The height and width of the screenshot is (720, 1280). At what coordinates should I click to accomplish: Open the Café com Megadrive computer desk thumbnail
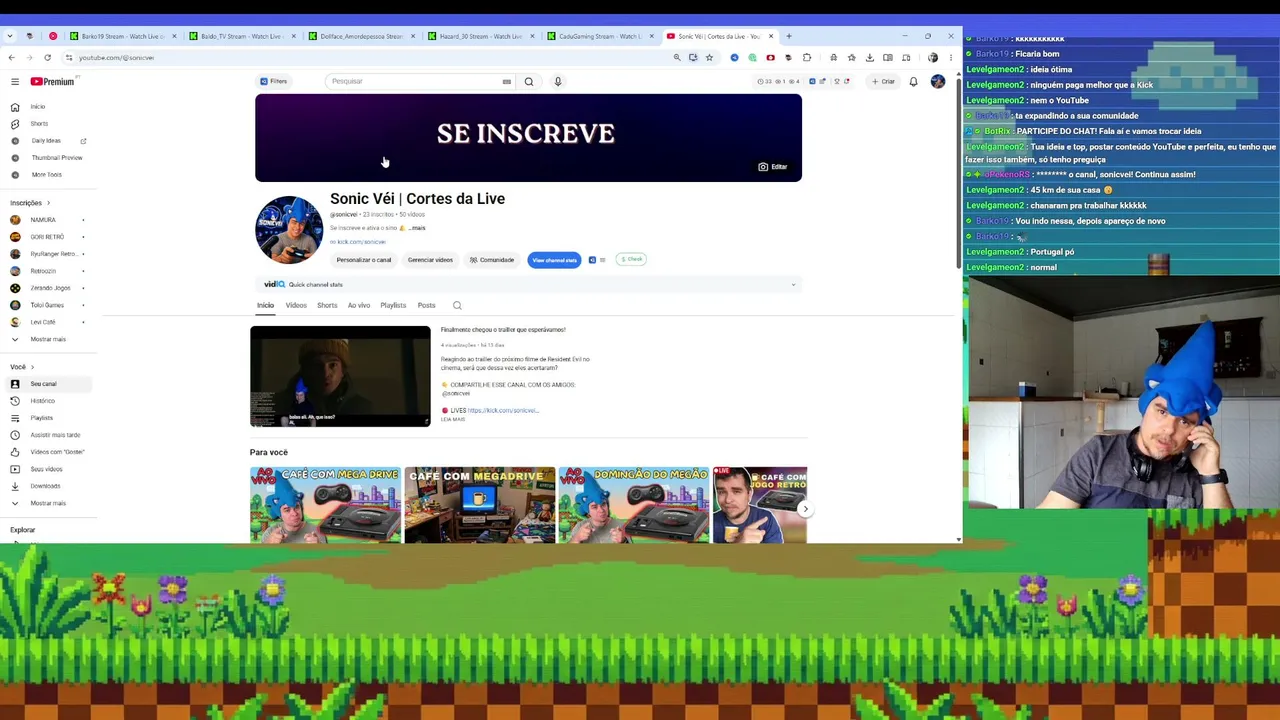(x=480, y=505)
